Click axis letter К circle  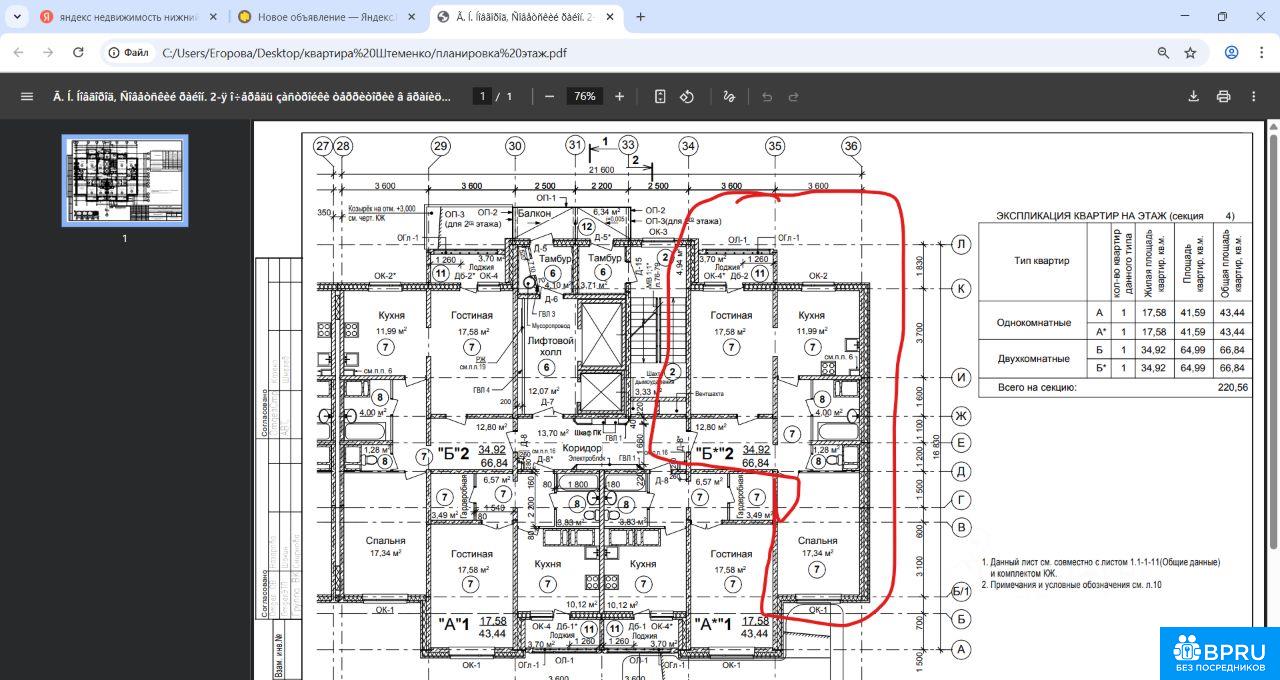coord(961,288)
